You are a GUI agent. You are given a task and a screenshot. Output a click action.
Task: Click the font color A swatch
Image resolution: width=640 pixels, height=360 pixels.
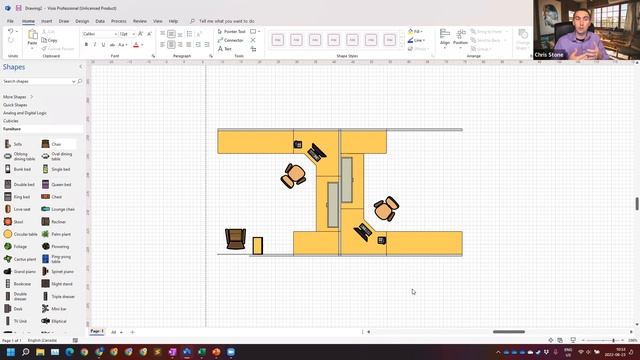136,45
